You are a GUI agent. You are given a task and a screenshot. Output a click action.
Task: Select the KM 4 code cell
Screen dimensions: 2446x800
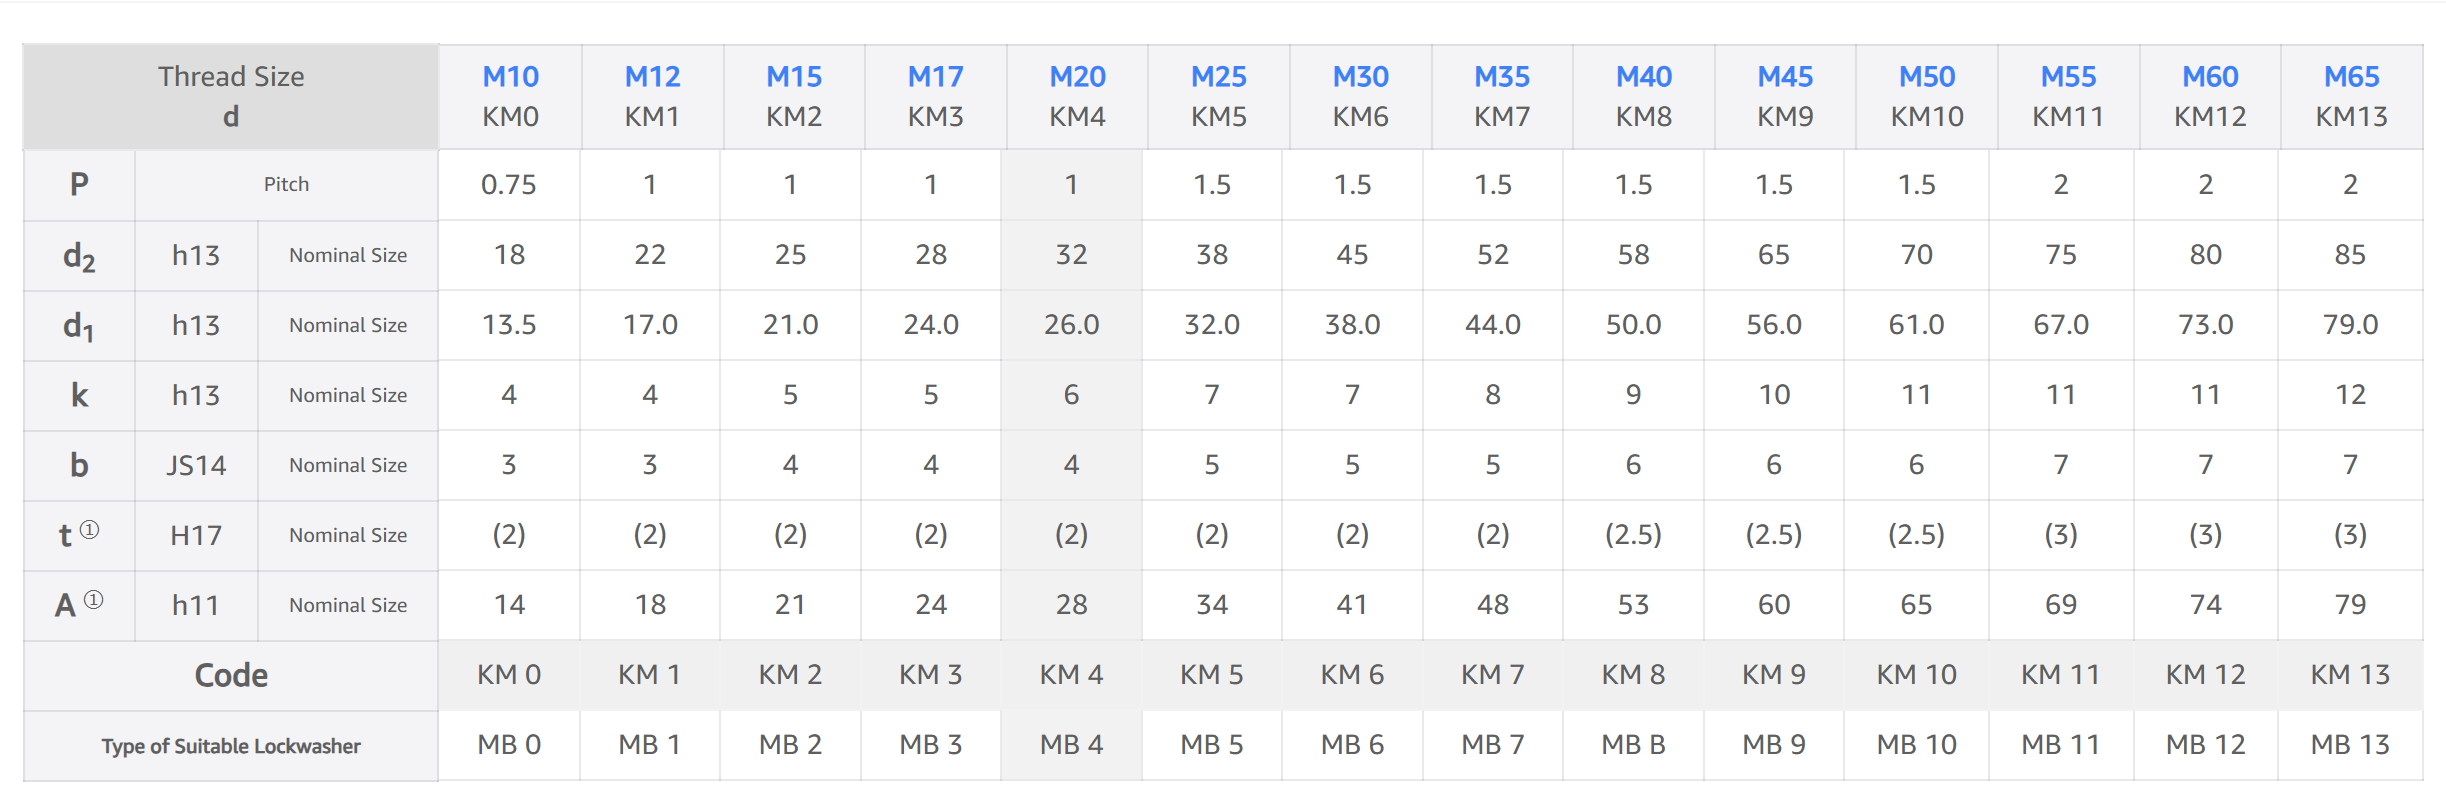pos(1071,675)
